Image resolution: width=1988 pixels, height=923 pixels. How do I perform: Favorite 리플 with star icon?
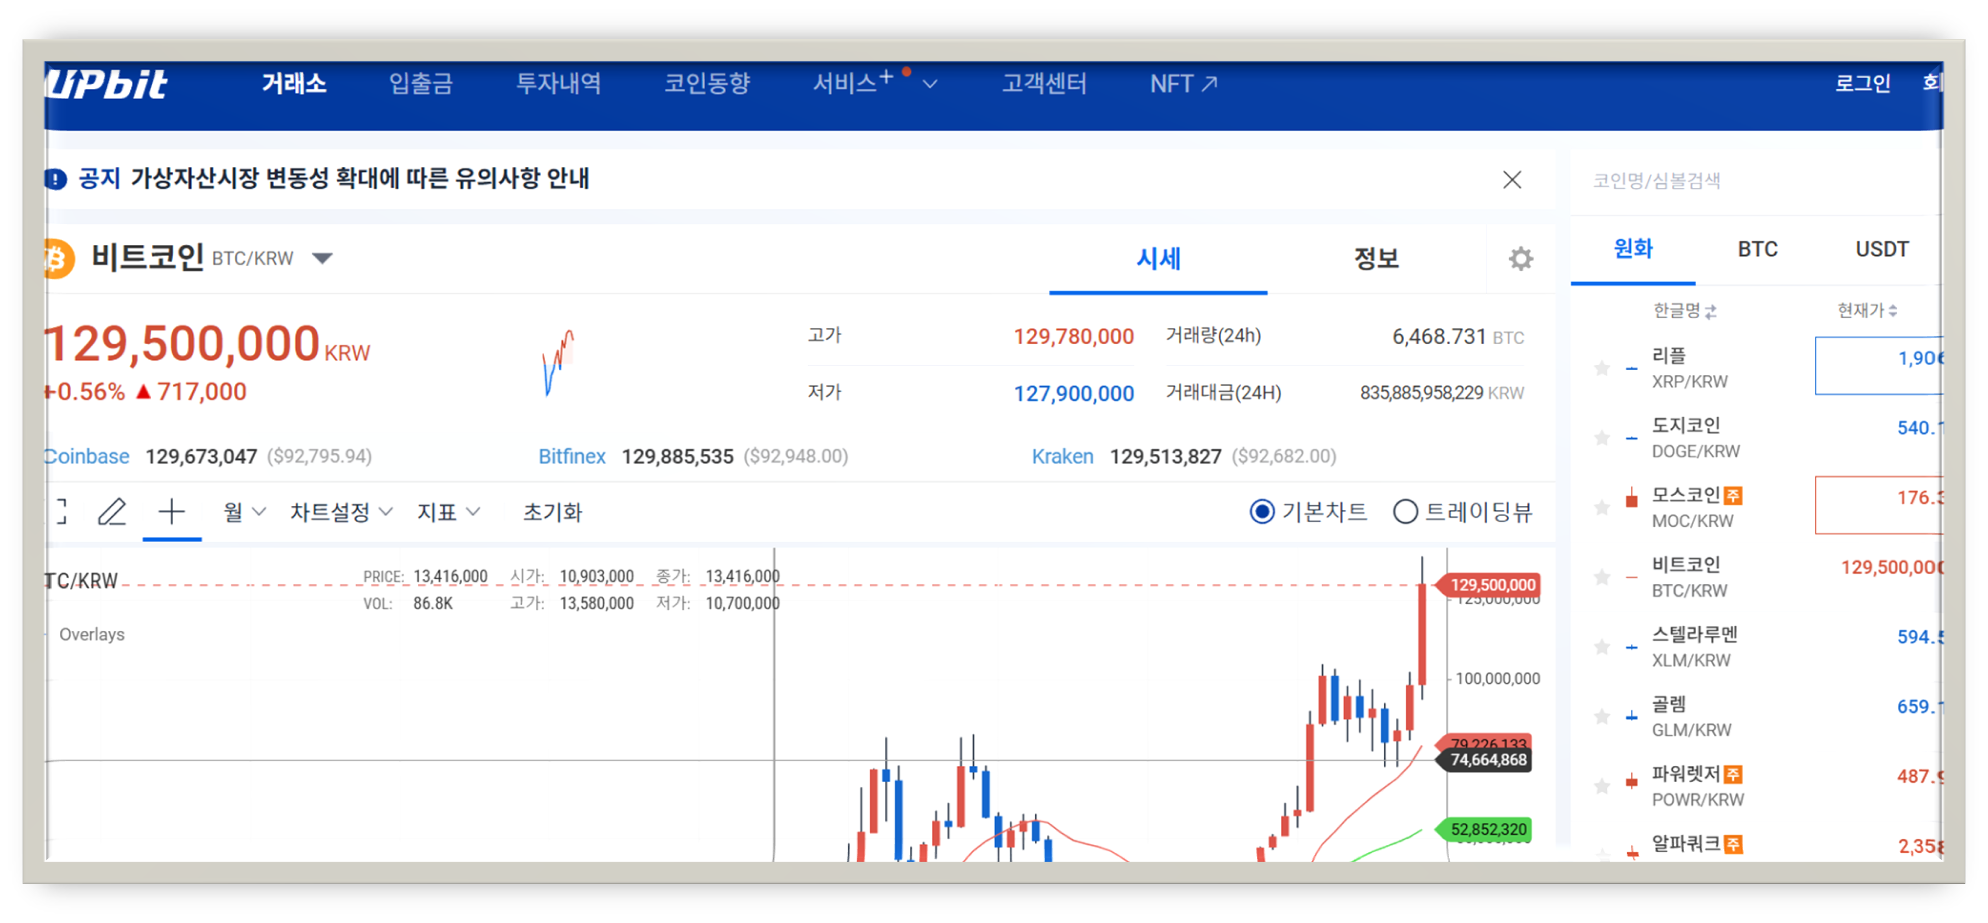tap(1602, 369)
